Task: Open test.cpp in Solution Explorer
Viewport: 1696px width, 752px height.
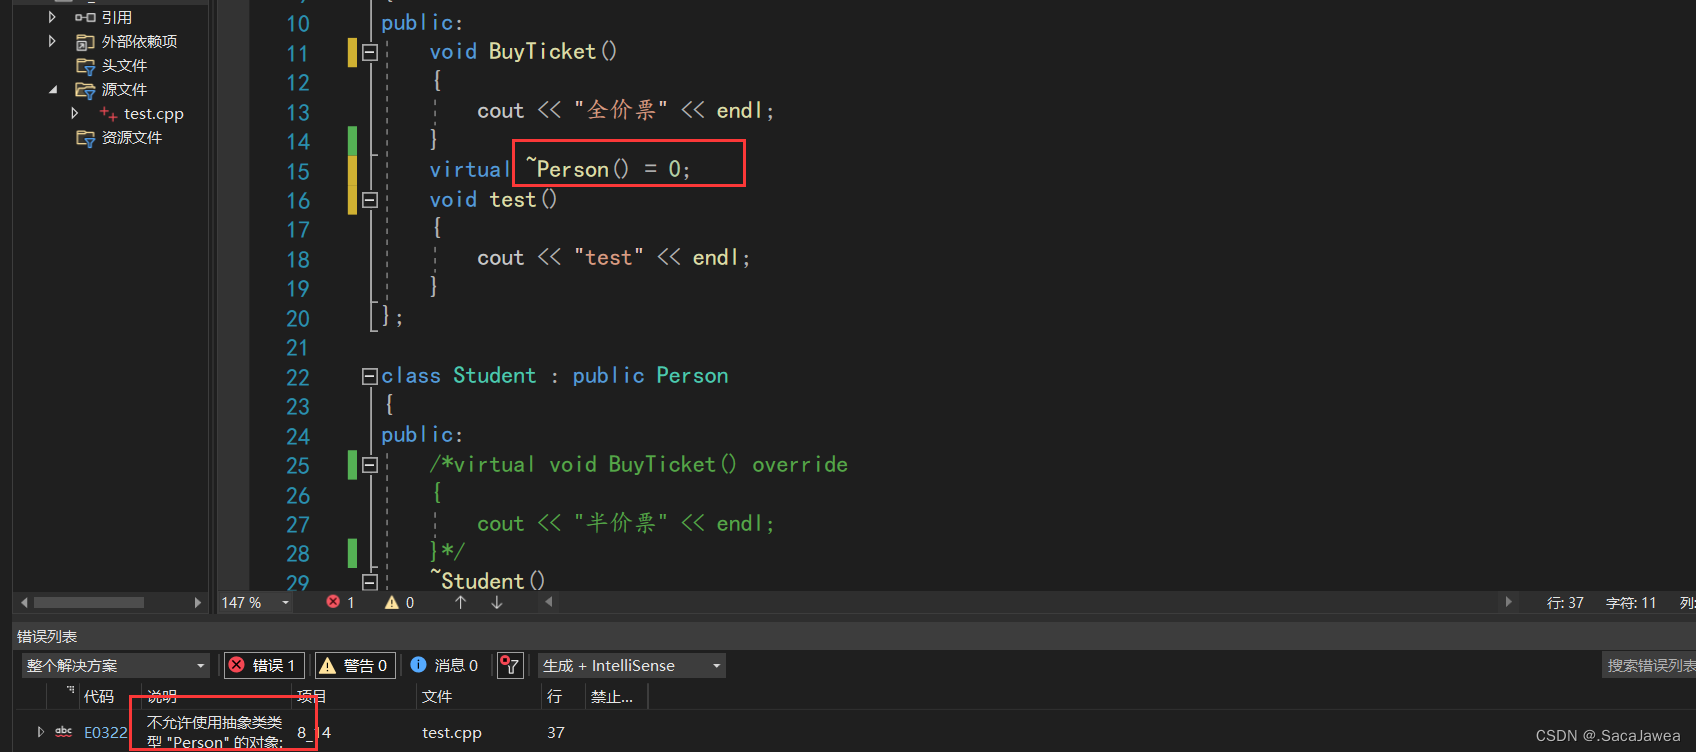Action: (x=154, y=114)
